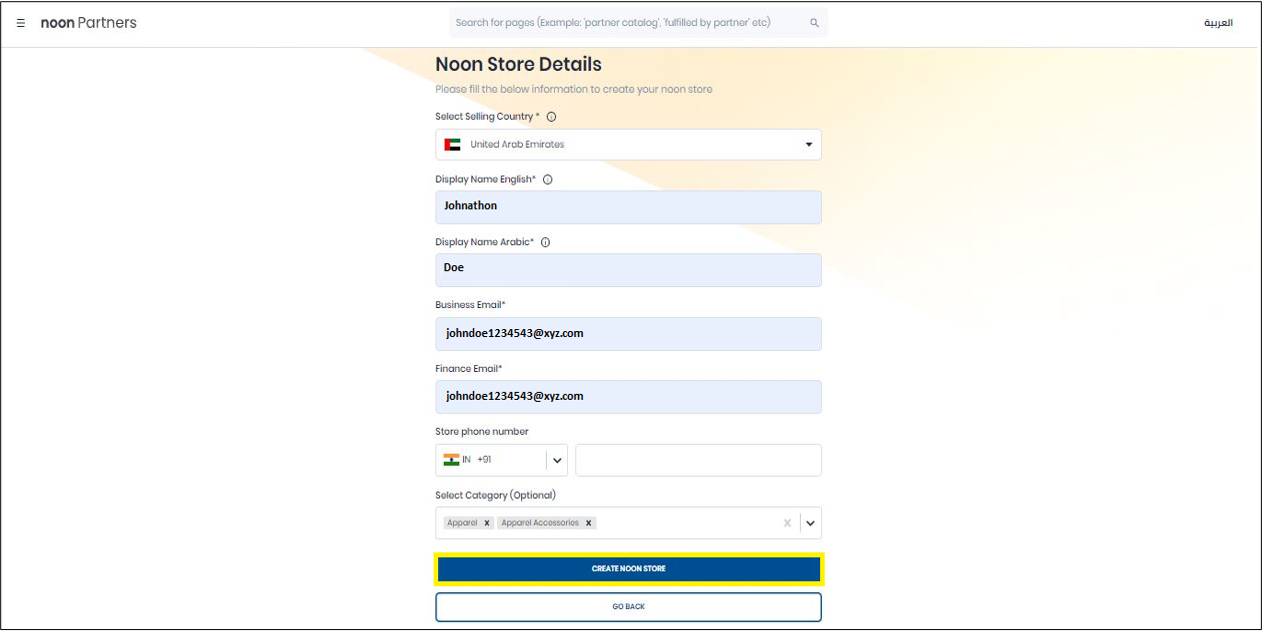Clear all selected store categories

pos(787,523)
